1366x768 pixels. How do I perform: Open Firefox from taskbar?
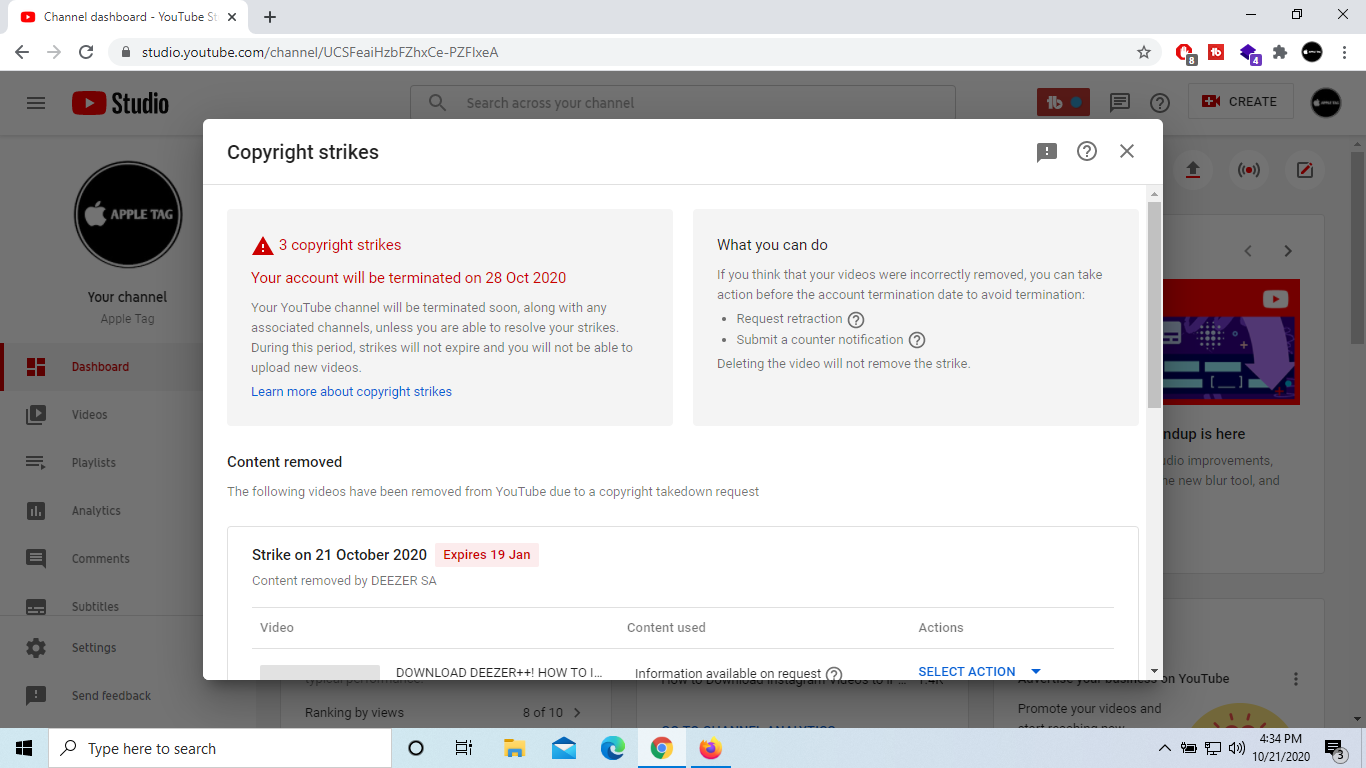coord(711,748)
